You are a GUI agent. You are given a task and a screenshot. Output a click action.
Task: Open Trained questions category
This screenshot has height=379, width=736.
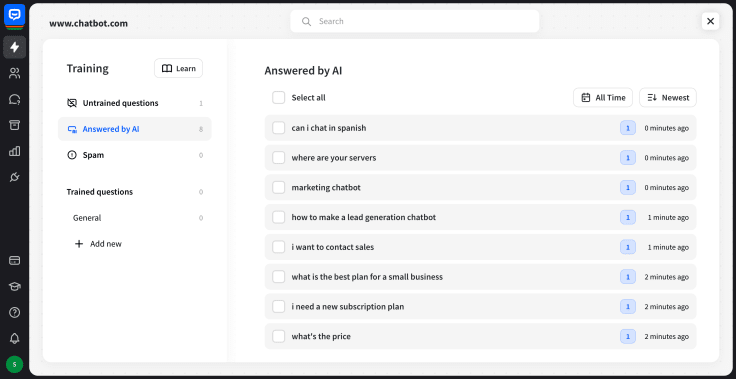coord(135,192)
